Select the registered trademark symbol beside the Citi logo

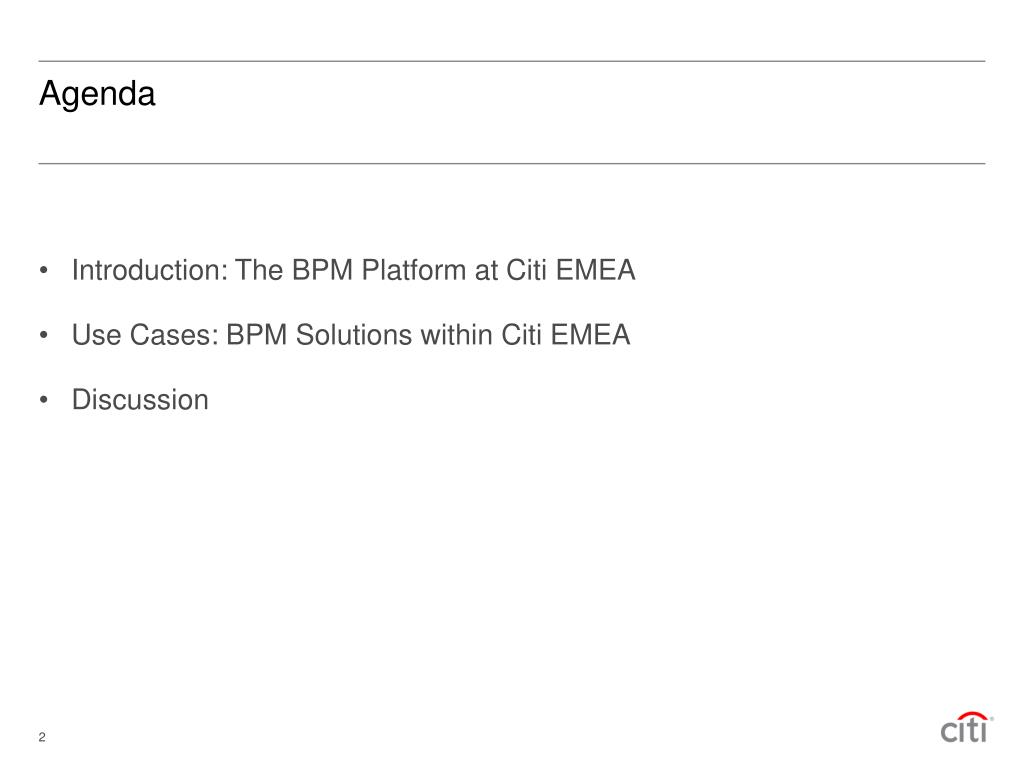coord(992,718)
